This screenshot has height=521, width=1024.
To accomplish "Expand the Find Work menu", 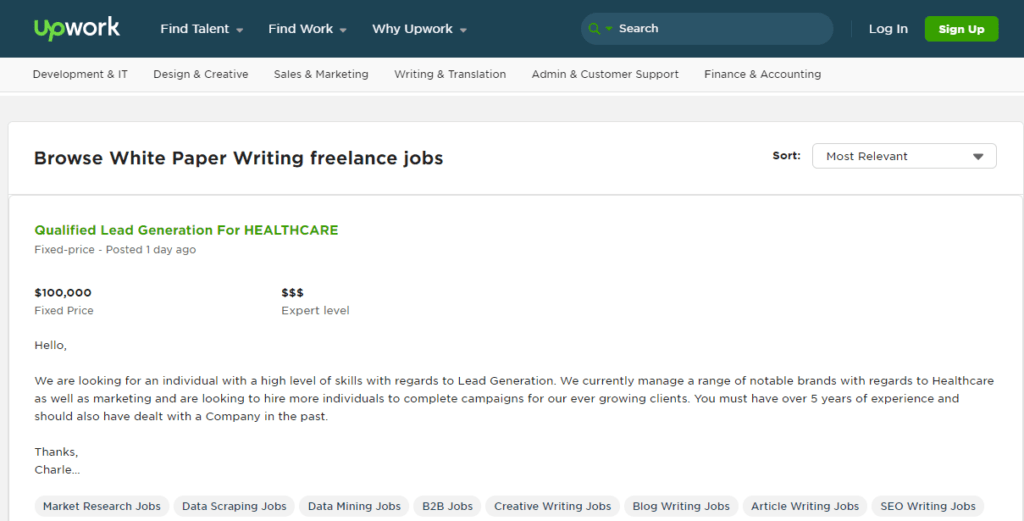I will [308, 29].
